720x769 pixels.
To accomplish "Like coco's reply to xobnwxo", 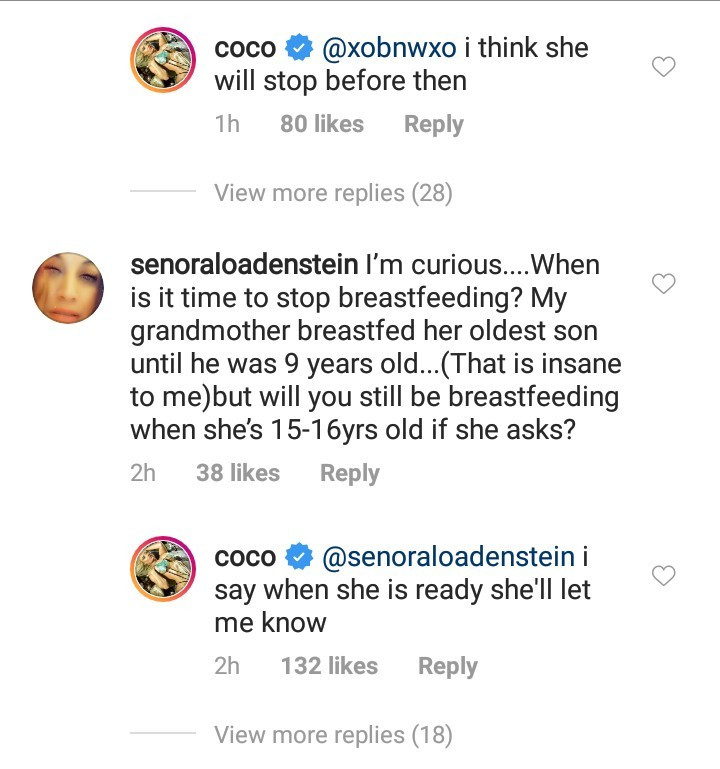I will tap(664, 67).
